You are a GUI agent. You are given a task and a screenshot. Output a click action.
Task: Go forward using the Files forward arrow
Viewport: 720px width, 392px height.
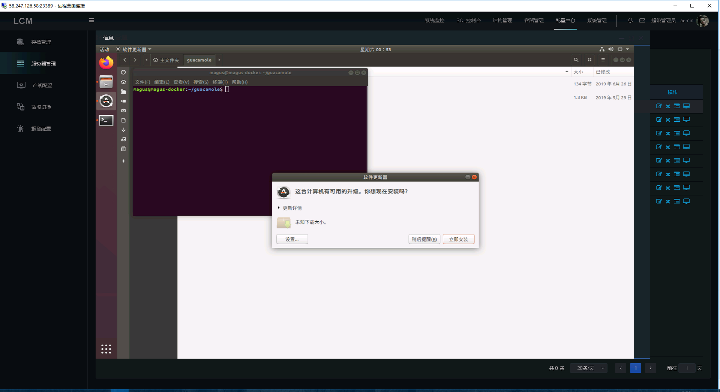point(135,60)
